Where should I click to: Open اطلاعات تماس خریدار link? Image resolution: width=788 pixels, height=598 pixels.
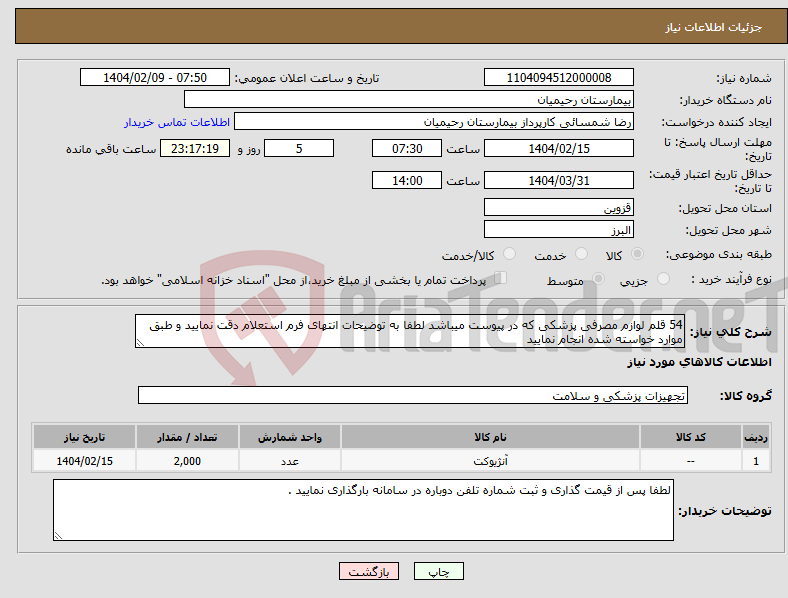[x=177, y=122]
